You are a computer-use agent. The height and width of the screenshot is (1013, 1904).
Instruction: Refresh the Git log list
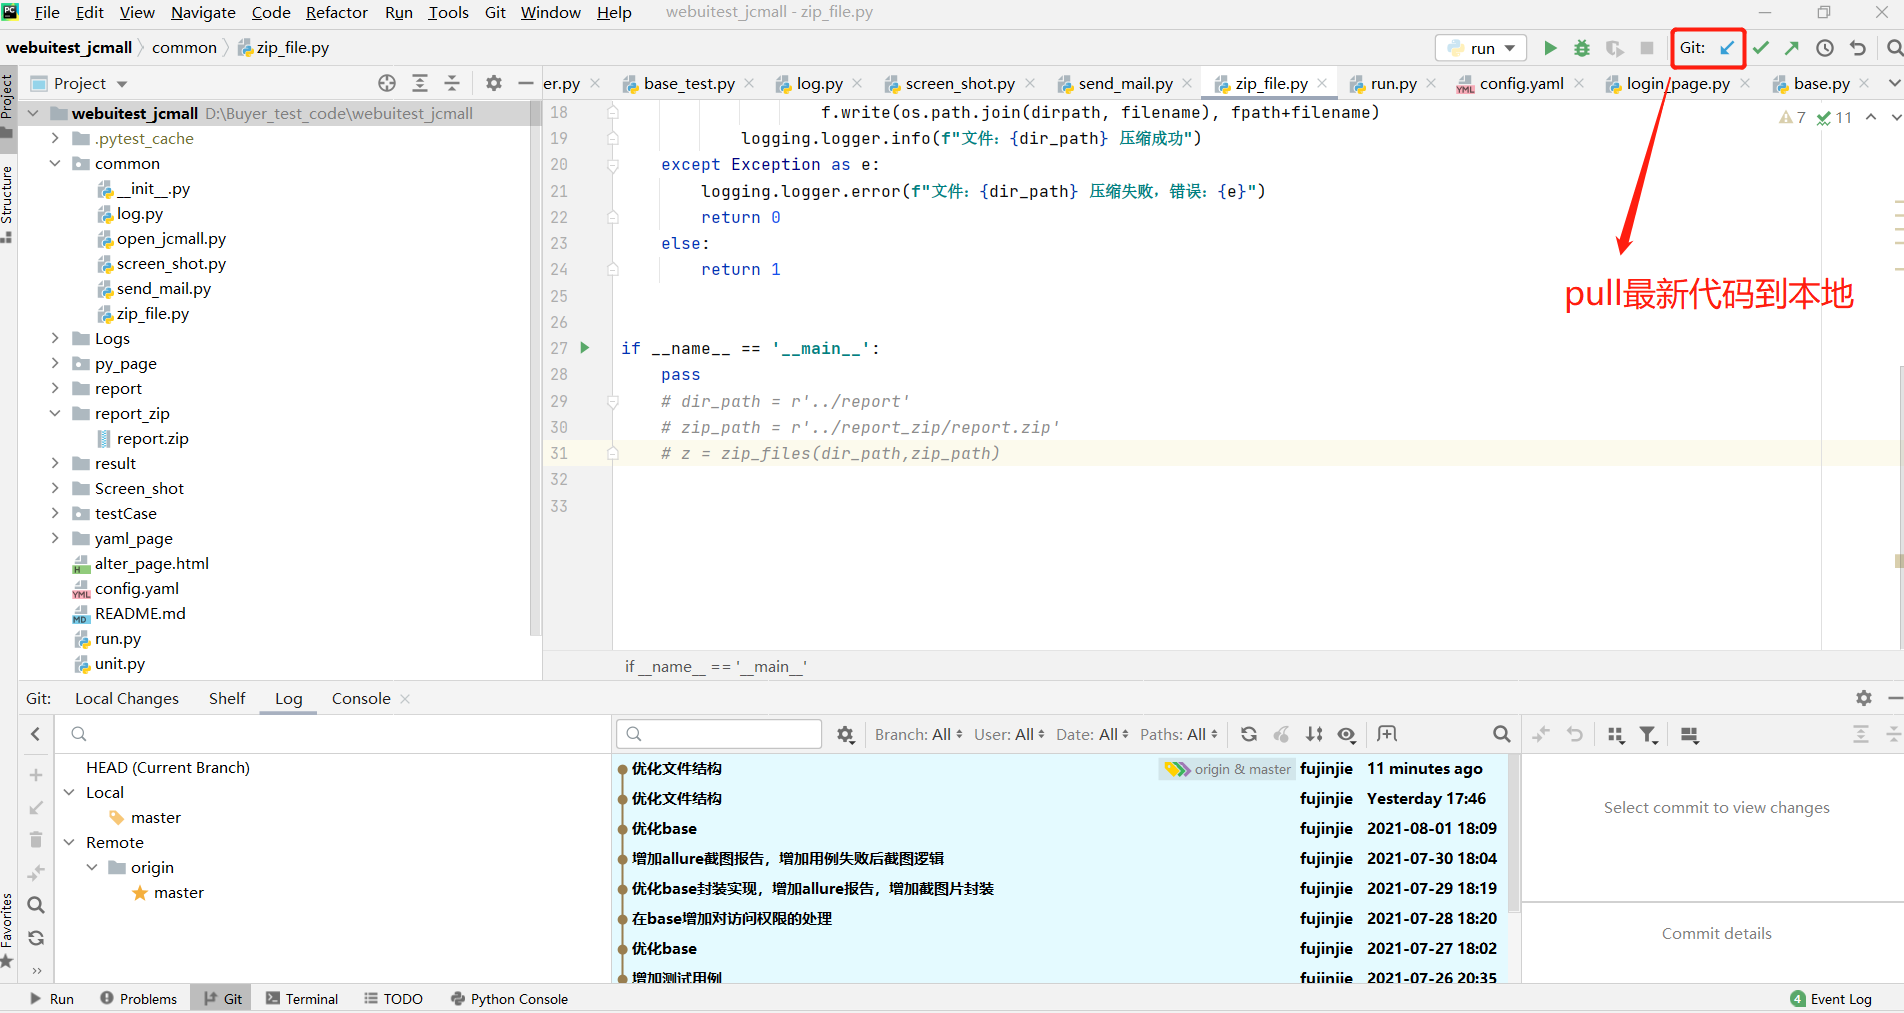[1249, 734]
